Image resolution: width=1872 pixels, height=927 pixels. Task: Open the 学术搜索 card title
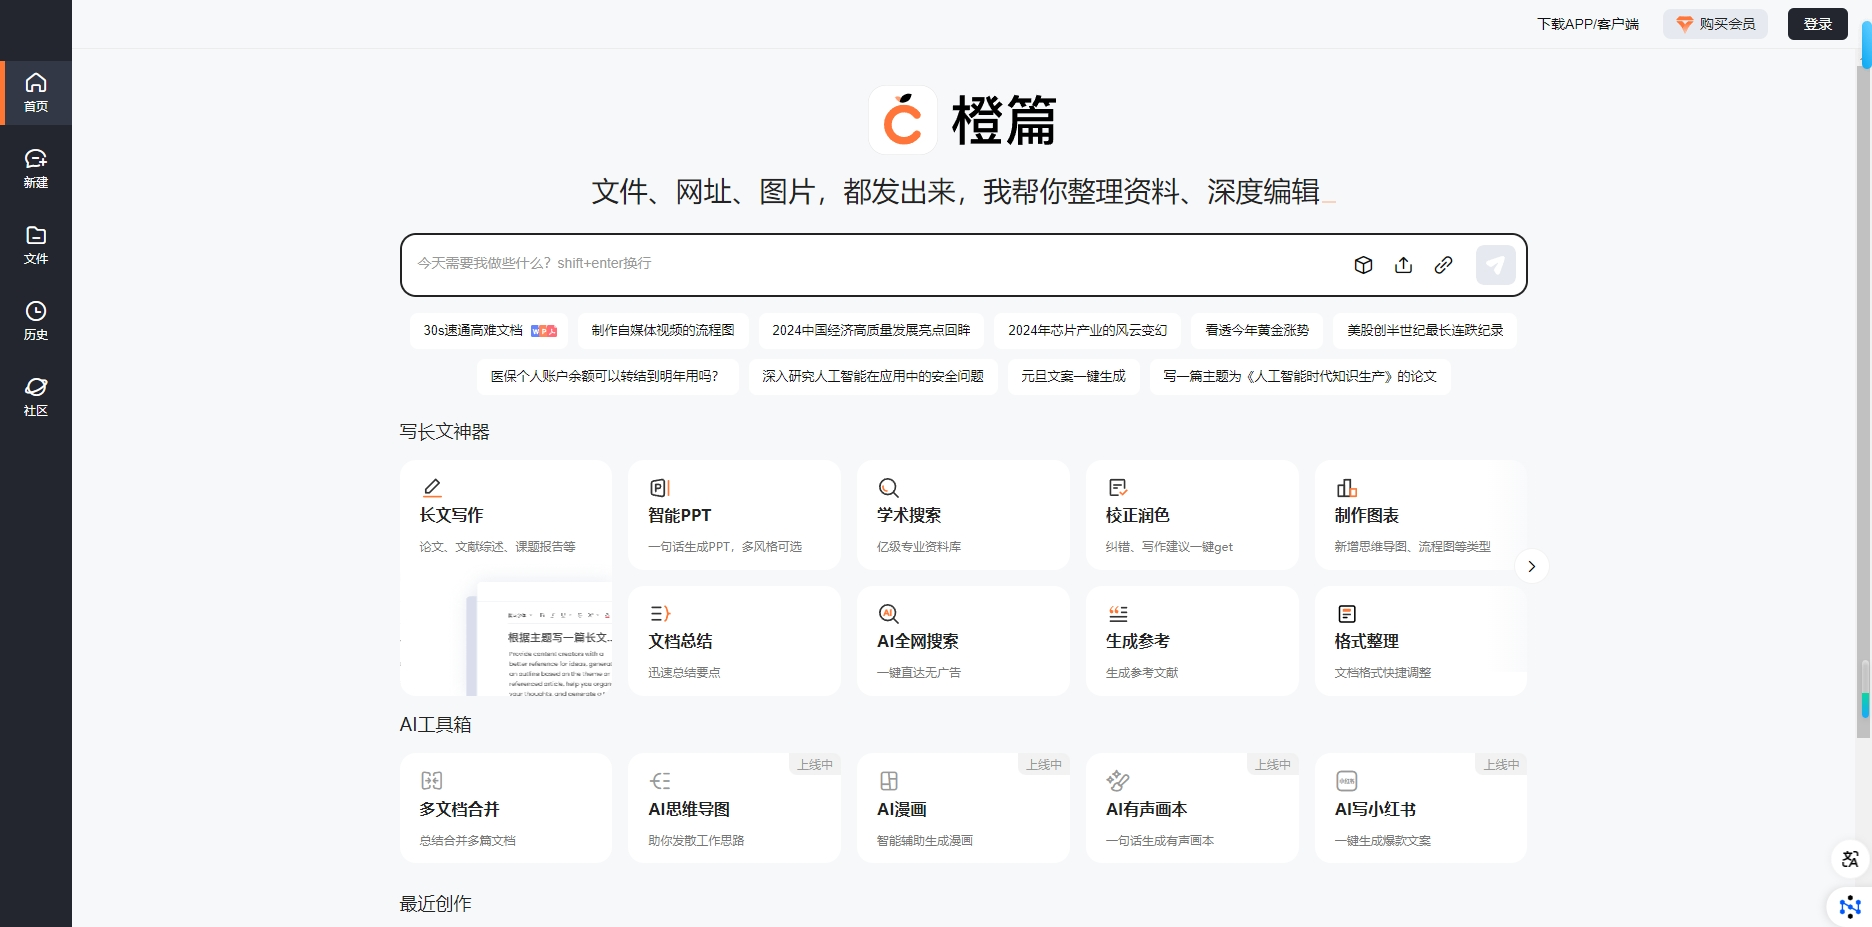[x=909, y=515]
